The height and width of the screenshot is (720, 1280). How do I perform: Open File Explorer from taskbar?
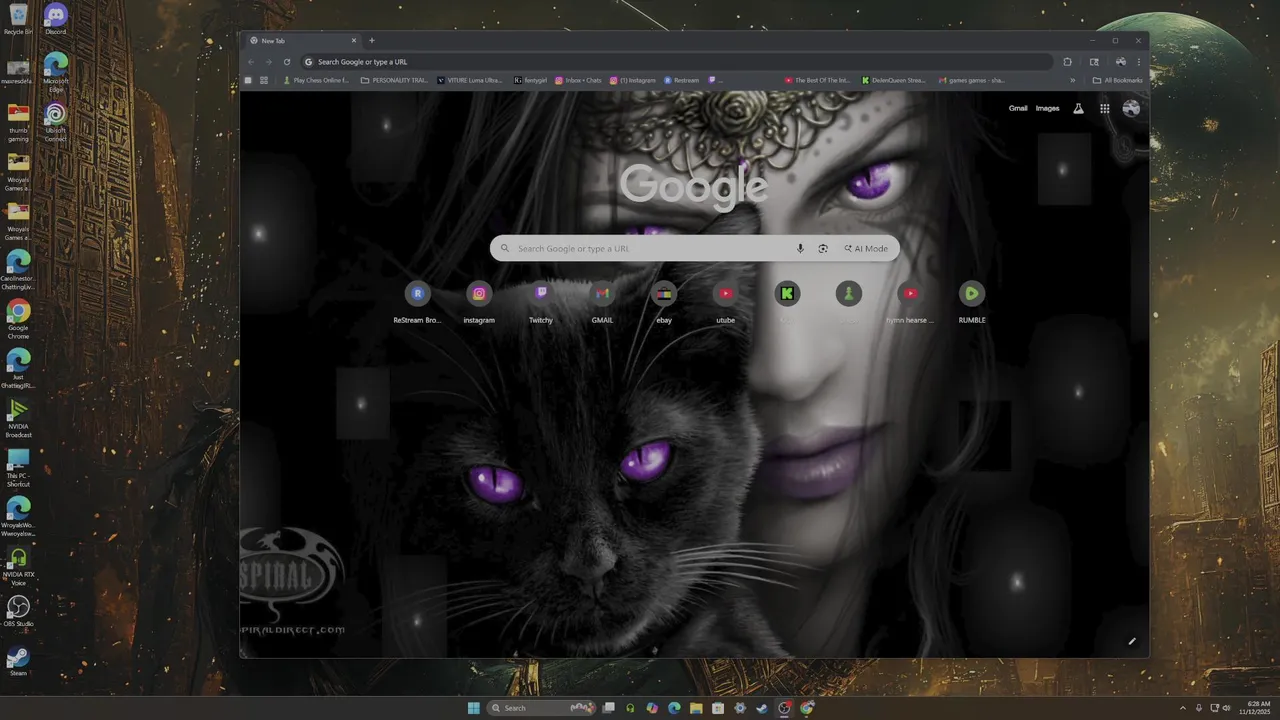tap(696, 708)
